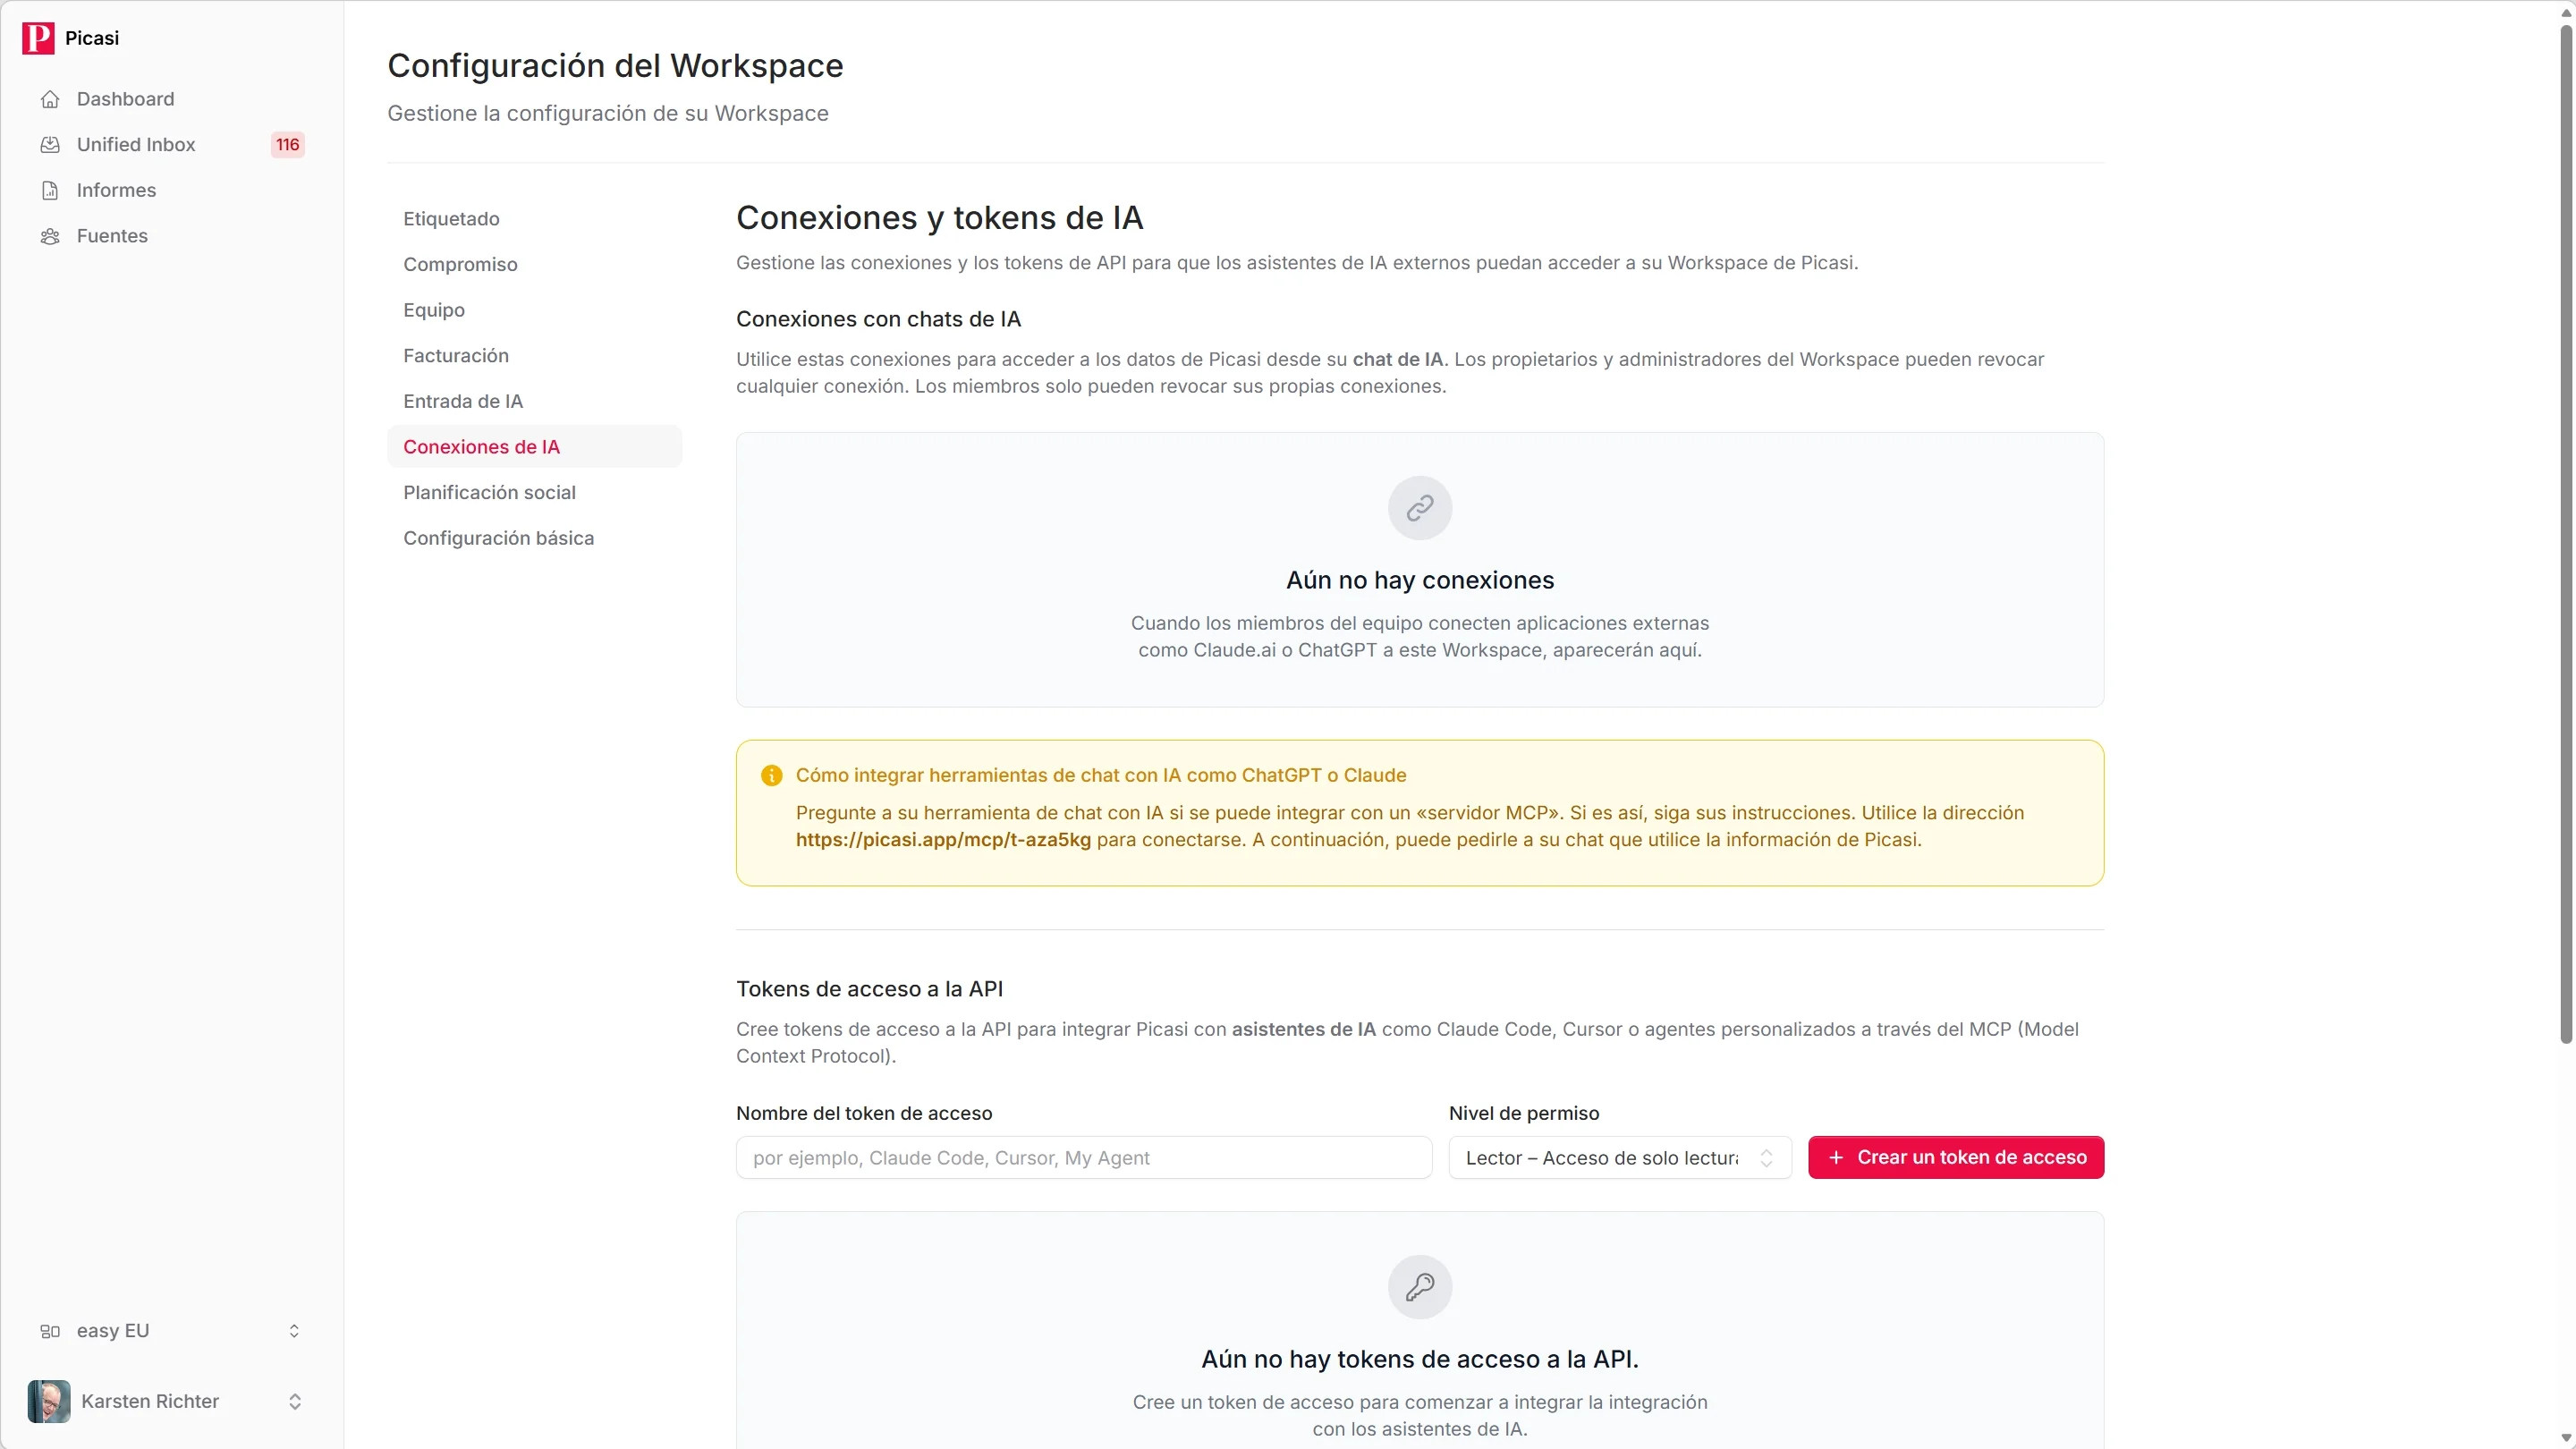Click the 'Conexiones con chats de IA' heading
This screenshot has height=1449, width=2576.
pyautogui.click(x=878, y=319)
